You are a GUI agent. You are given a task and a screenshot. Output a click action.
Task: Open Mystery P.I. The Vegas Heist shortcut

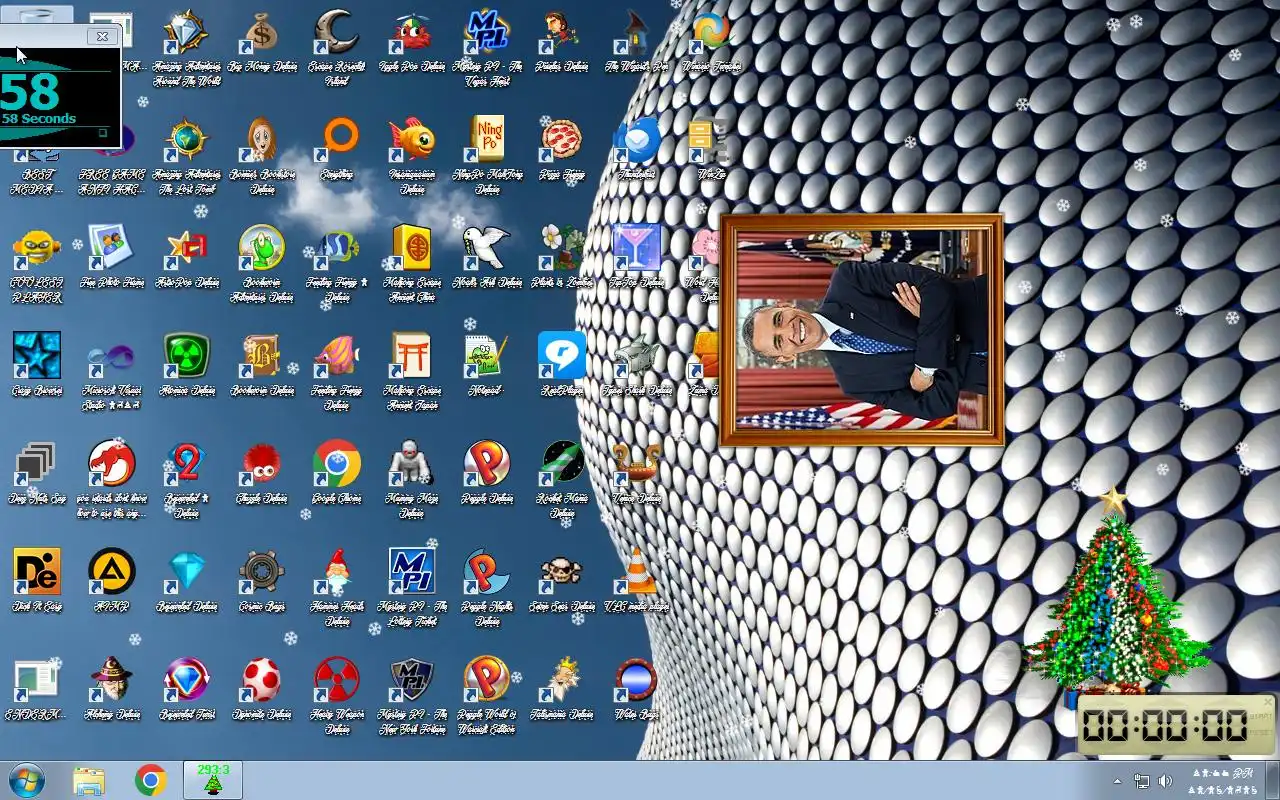[x=487, y=33]
